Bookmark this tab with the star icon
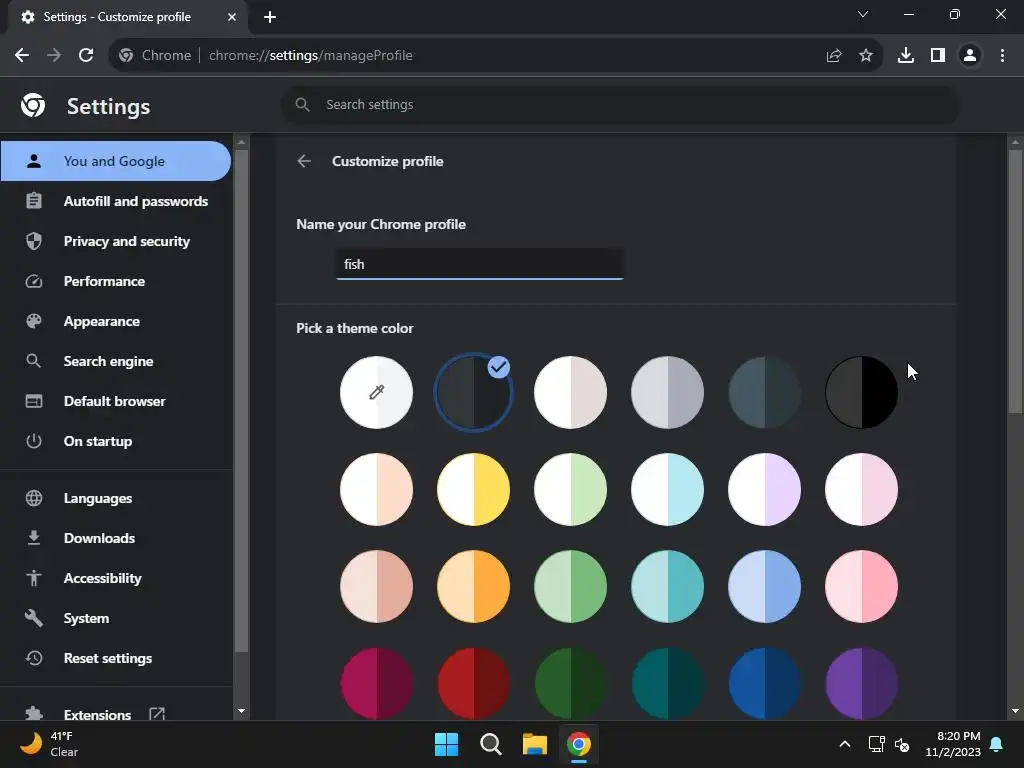Screen dimensions: 1024x768 [866, 56]
